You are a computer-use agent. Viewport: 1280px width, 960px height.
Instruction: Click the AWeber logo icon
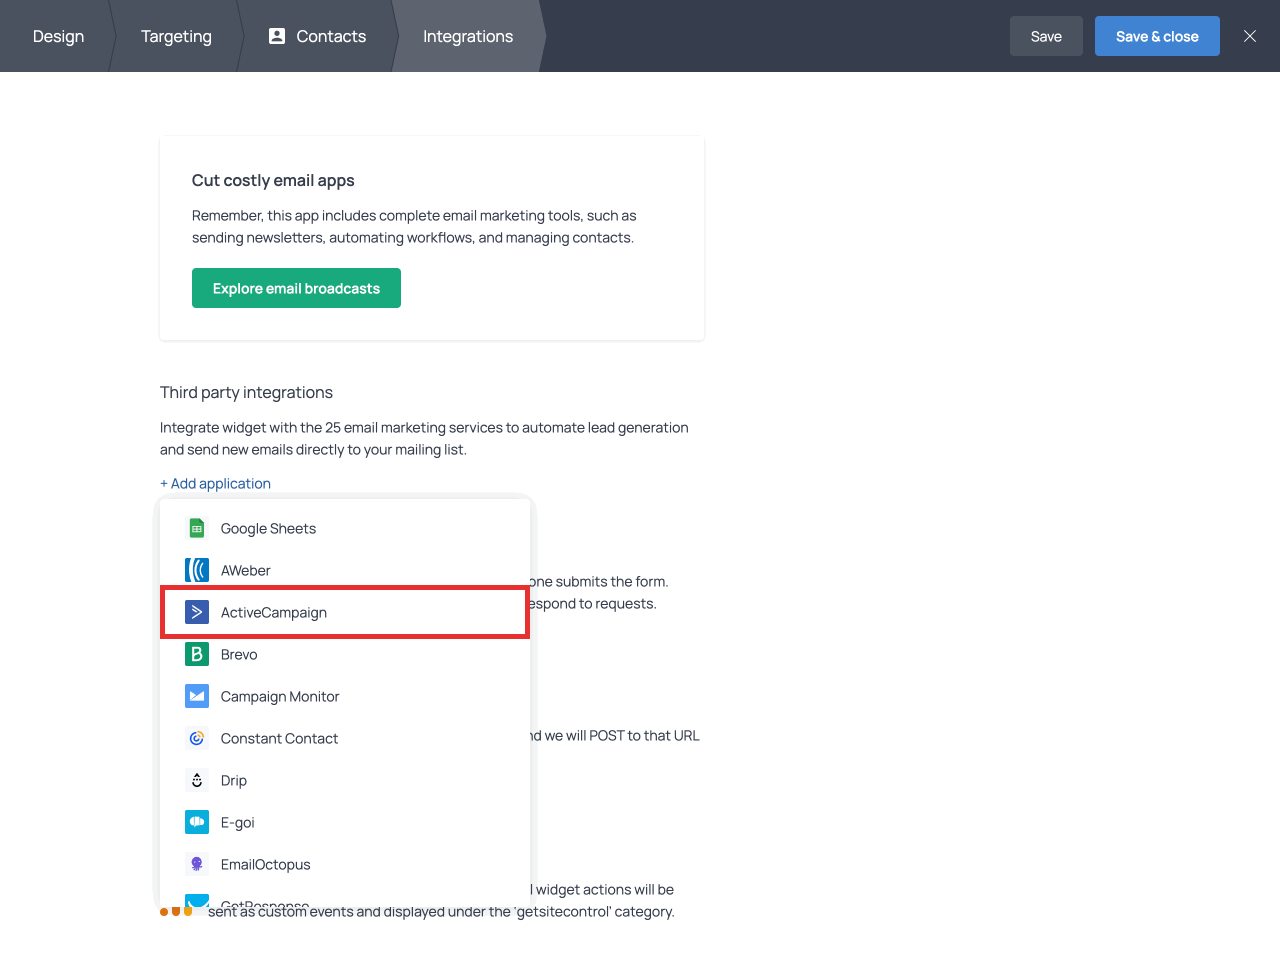pyautogui.click(x=197, y=570)
